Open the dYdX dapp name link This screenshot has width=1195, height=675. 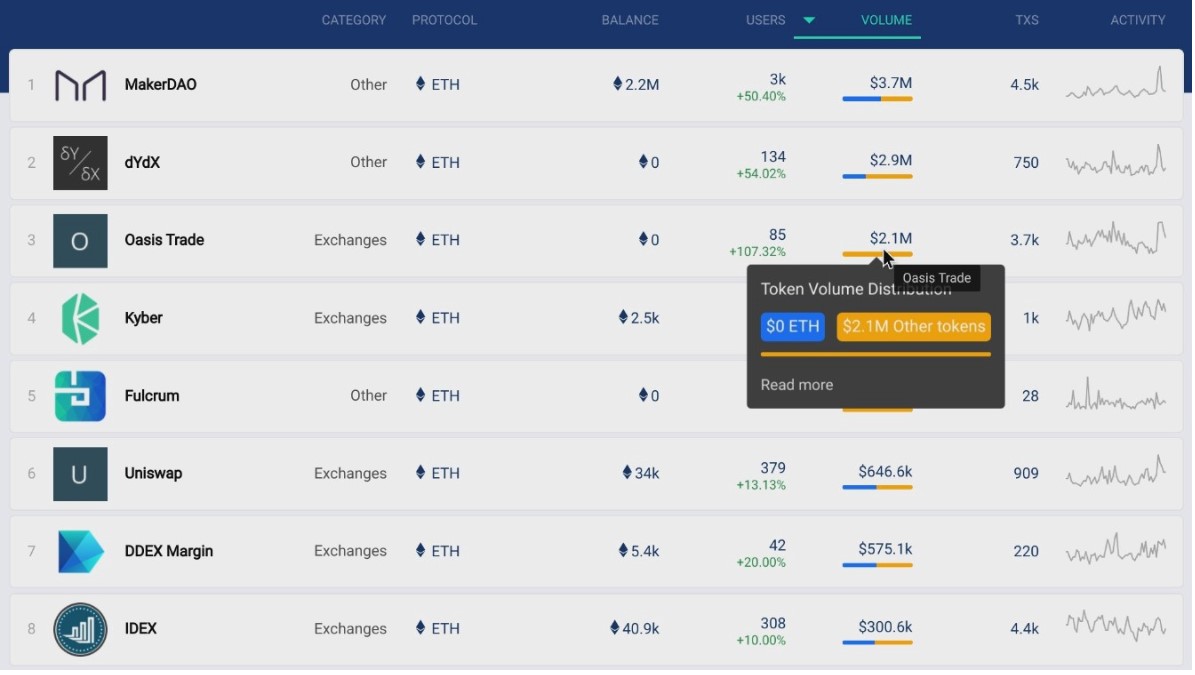pyautogui.click(x=143, y=162)
